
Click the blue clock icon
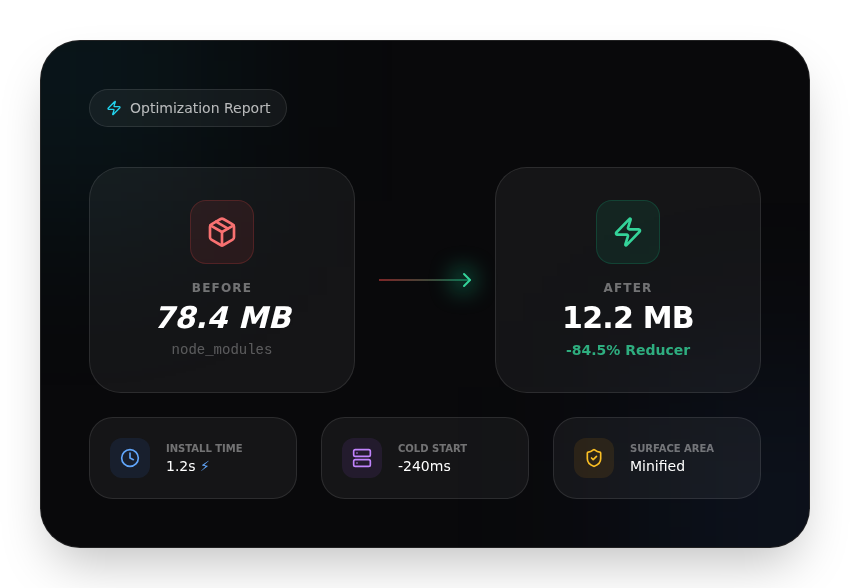tap(130, 458)
